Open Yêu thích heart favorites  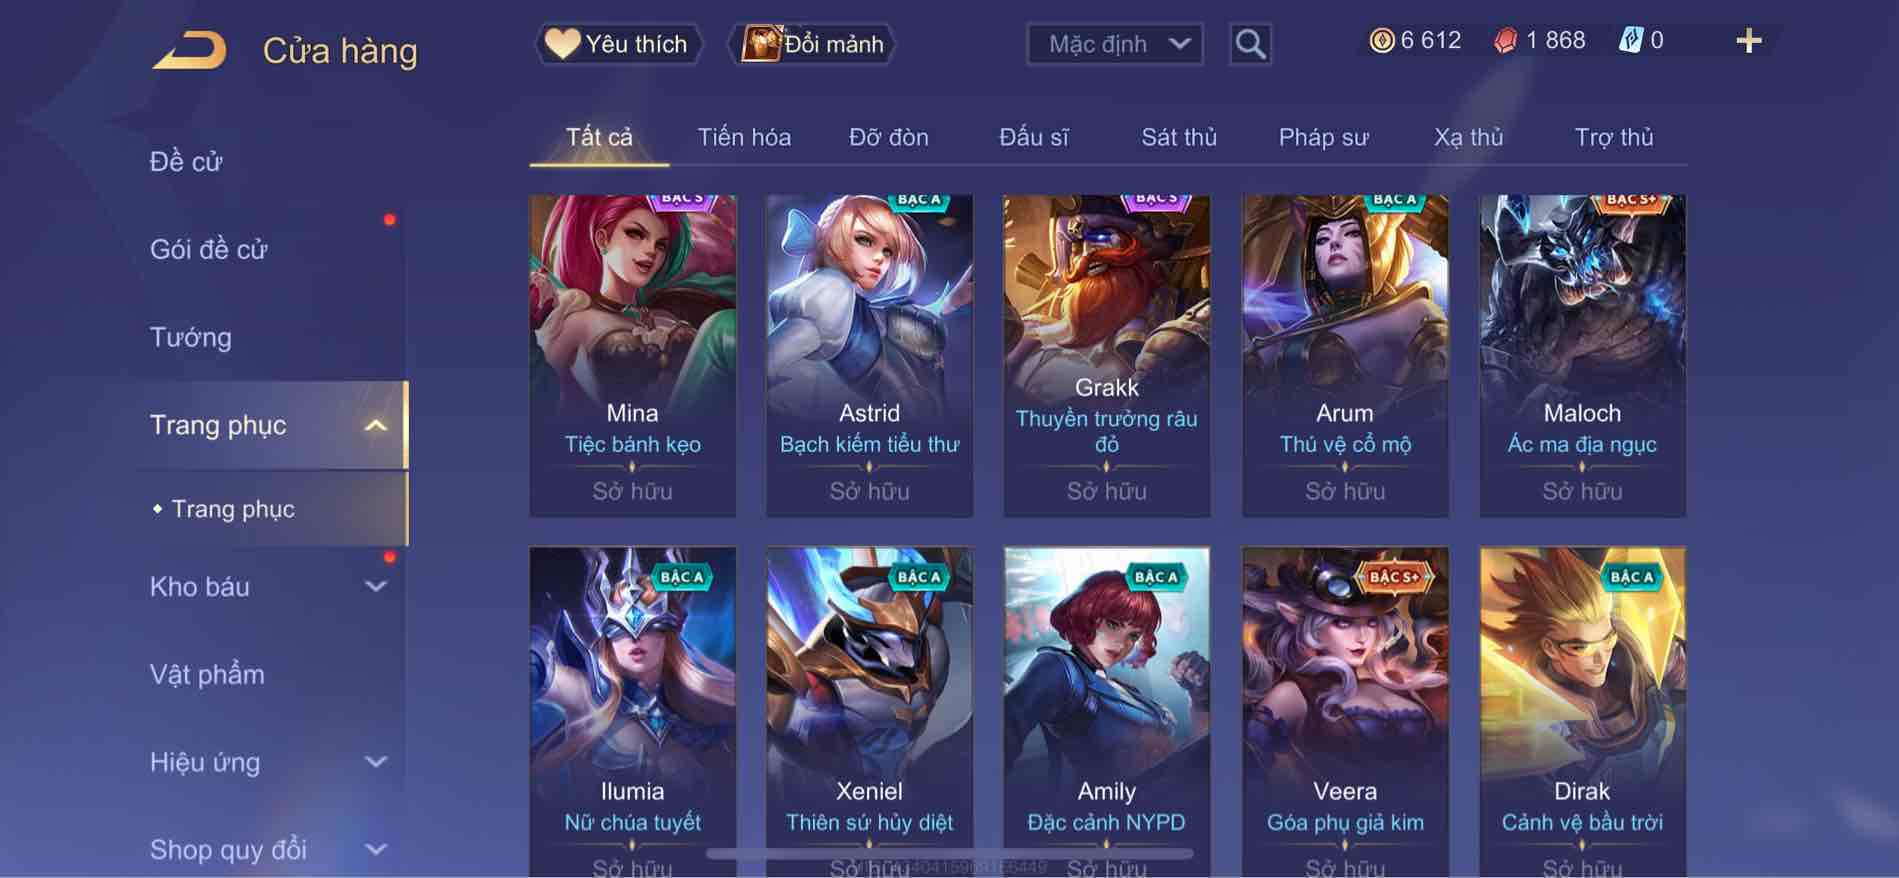coord(617,44)
